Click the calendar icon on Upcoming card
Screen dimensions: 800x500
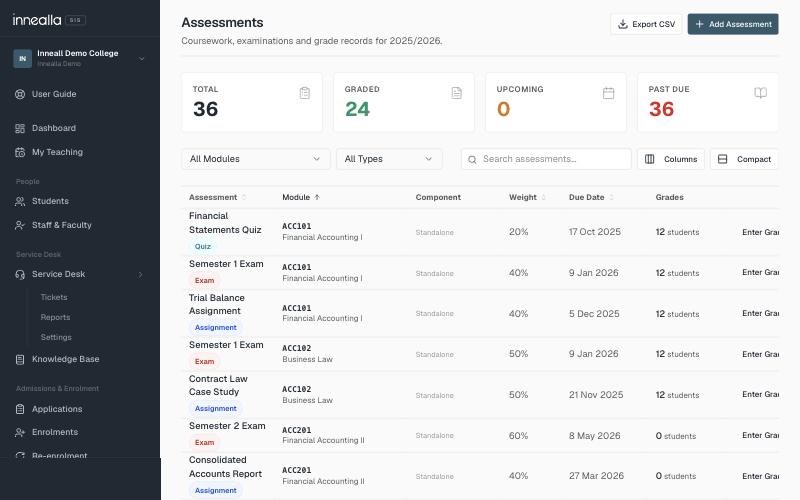click(608, 93)
